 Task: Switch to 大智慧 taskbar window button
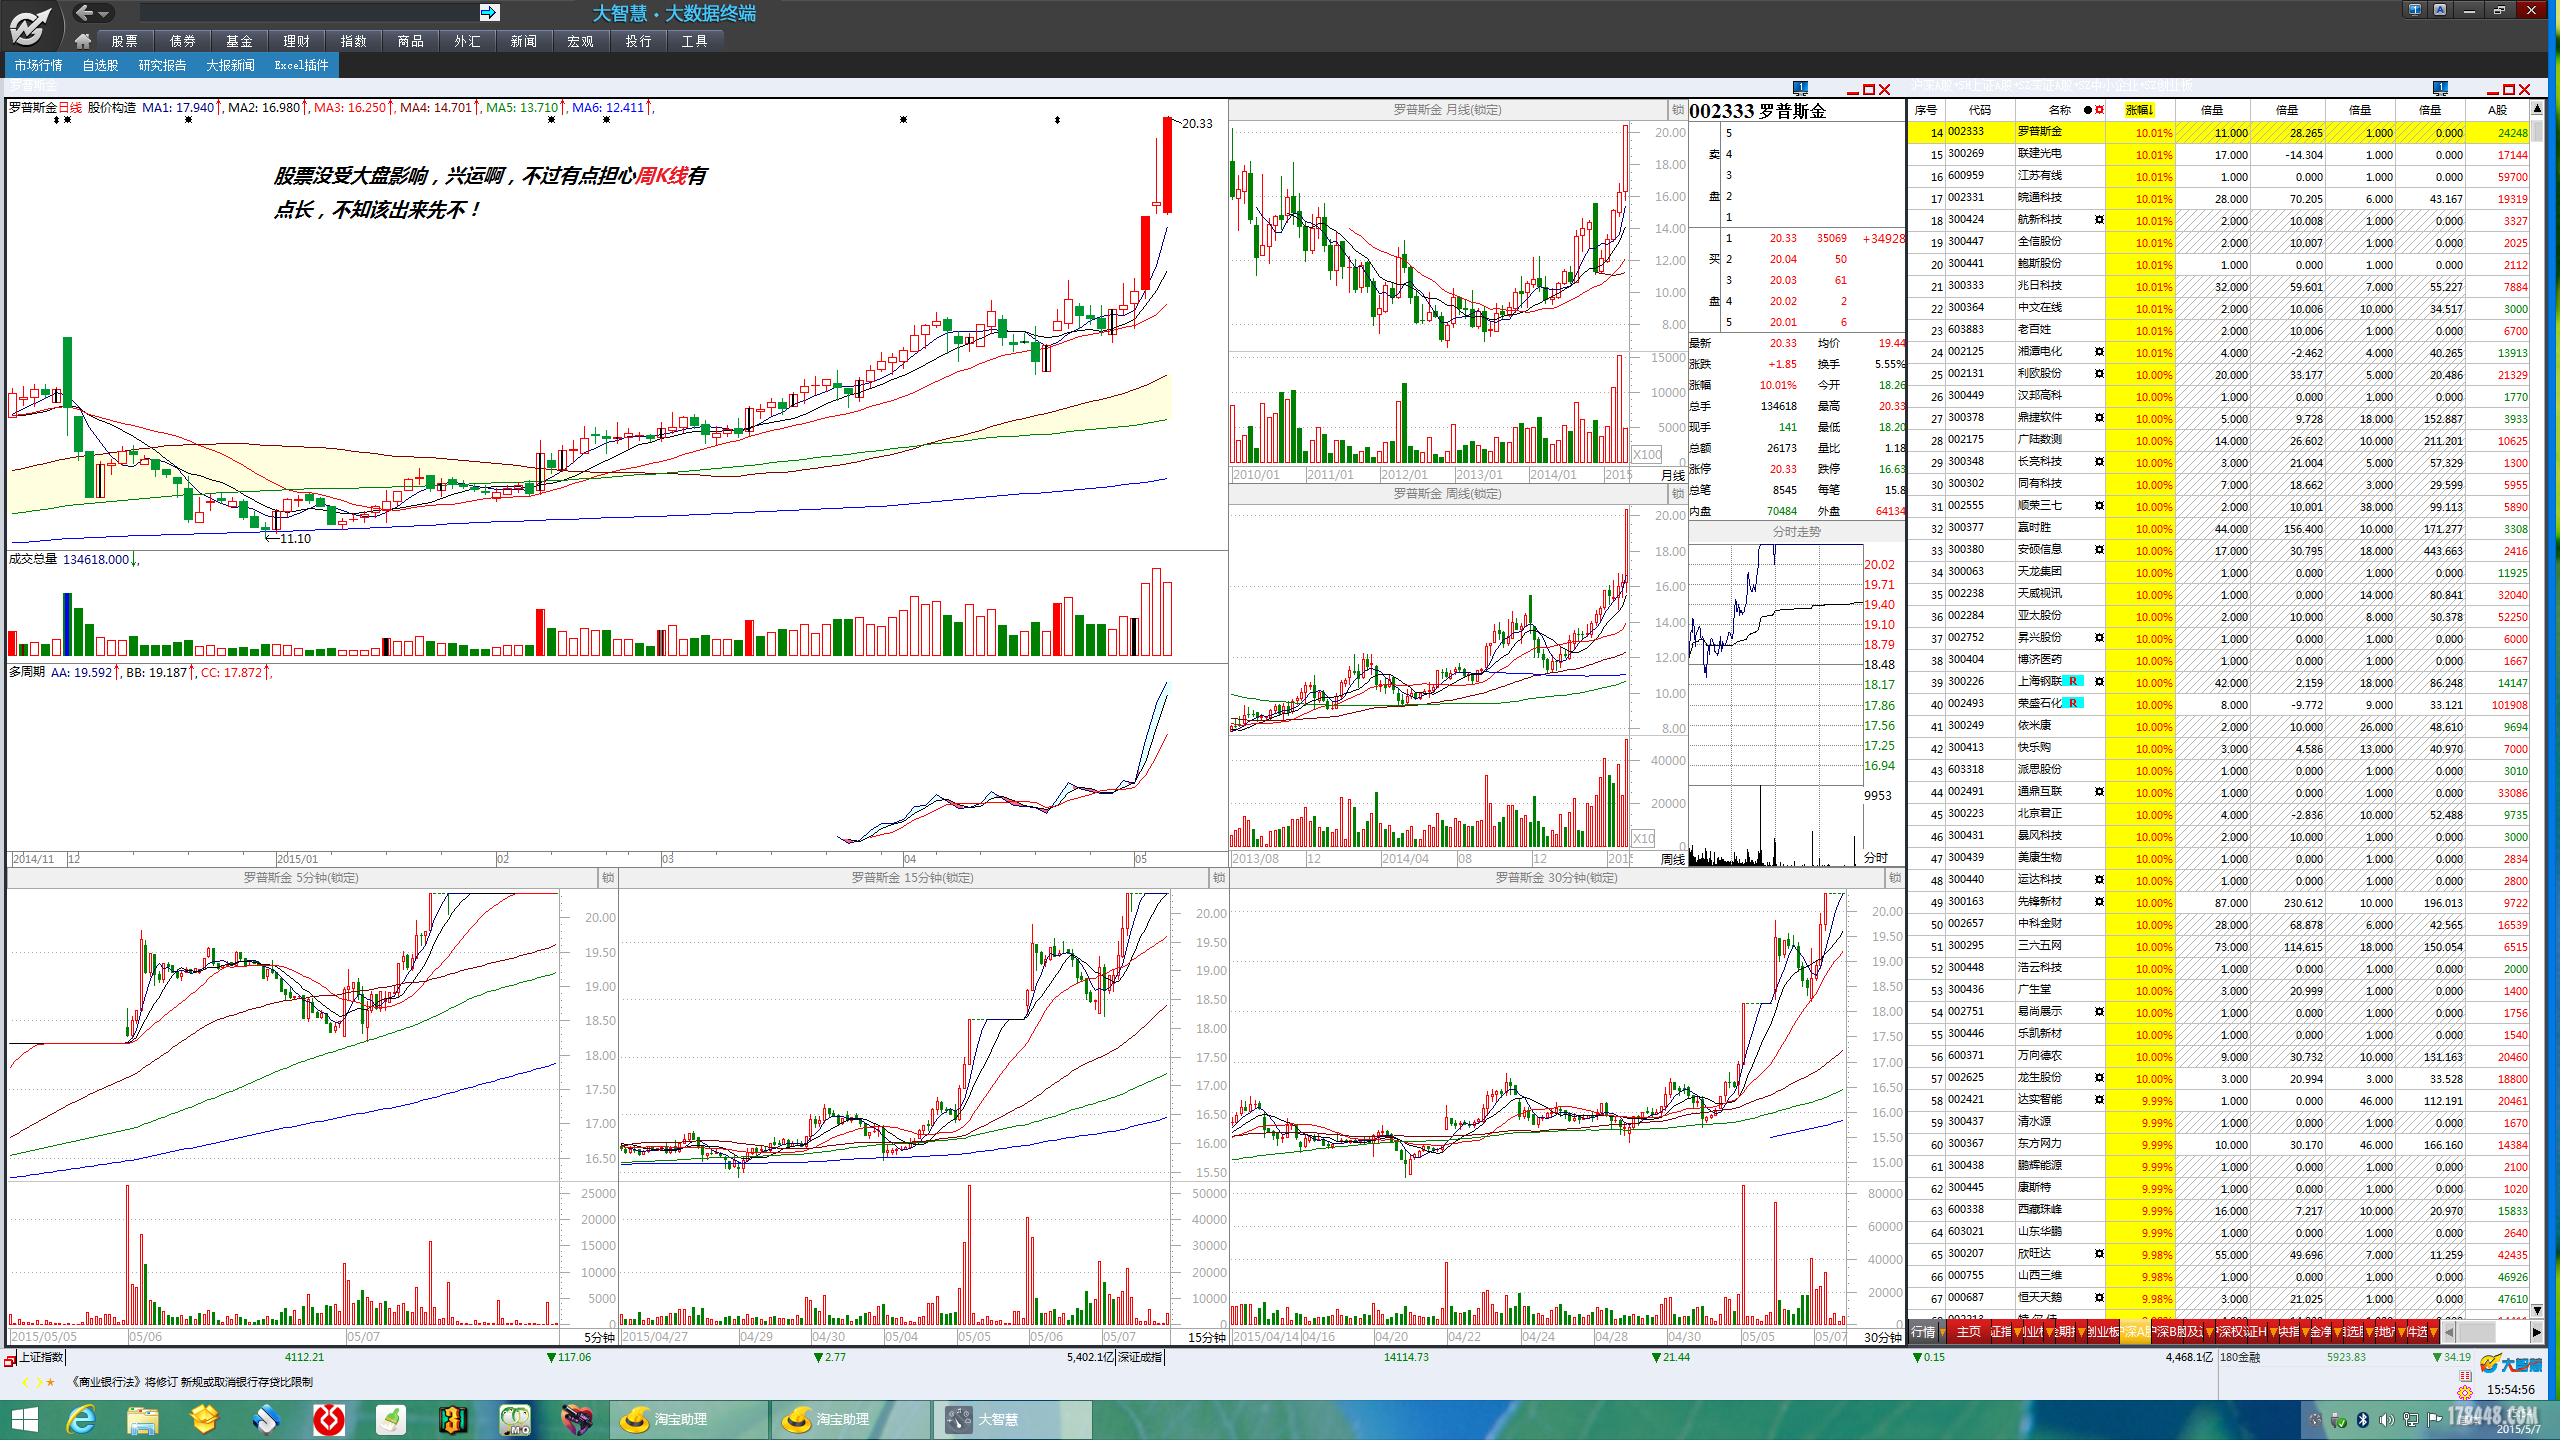[1012, 1420]
